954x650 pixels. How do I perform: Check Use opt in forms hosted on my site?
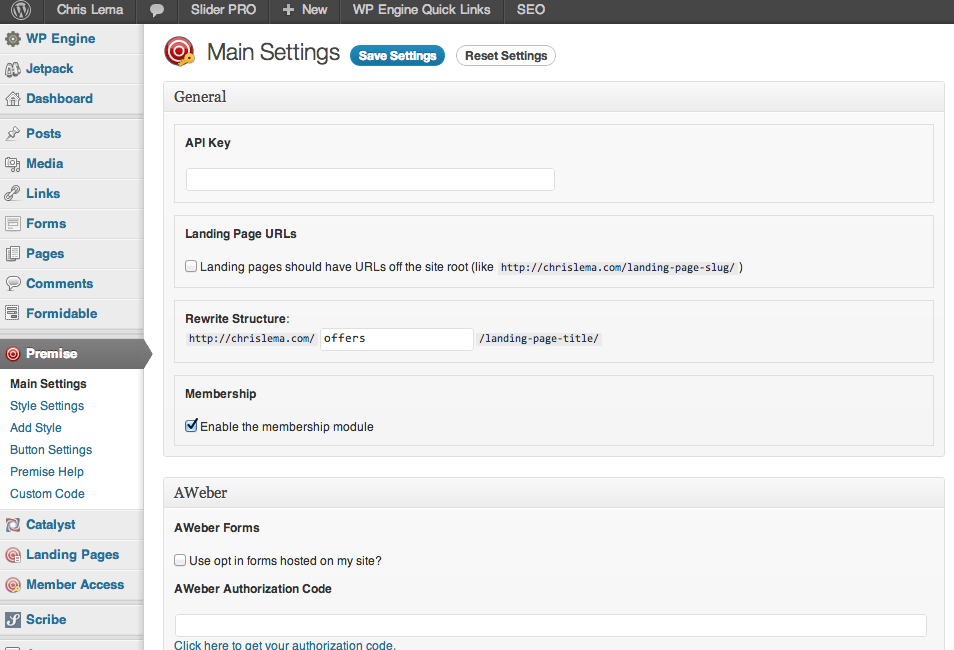point(180,561)
